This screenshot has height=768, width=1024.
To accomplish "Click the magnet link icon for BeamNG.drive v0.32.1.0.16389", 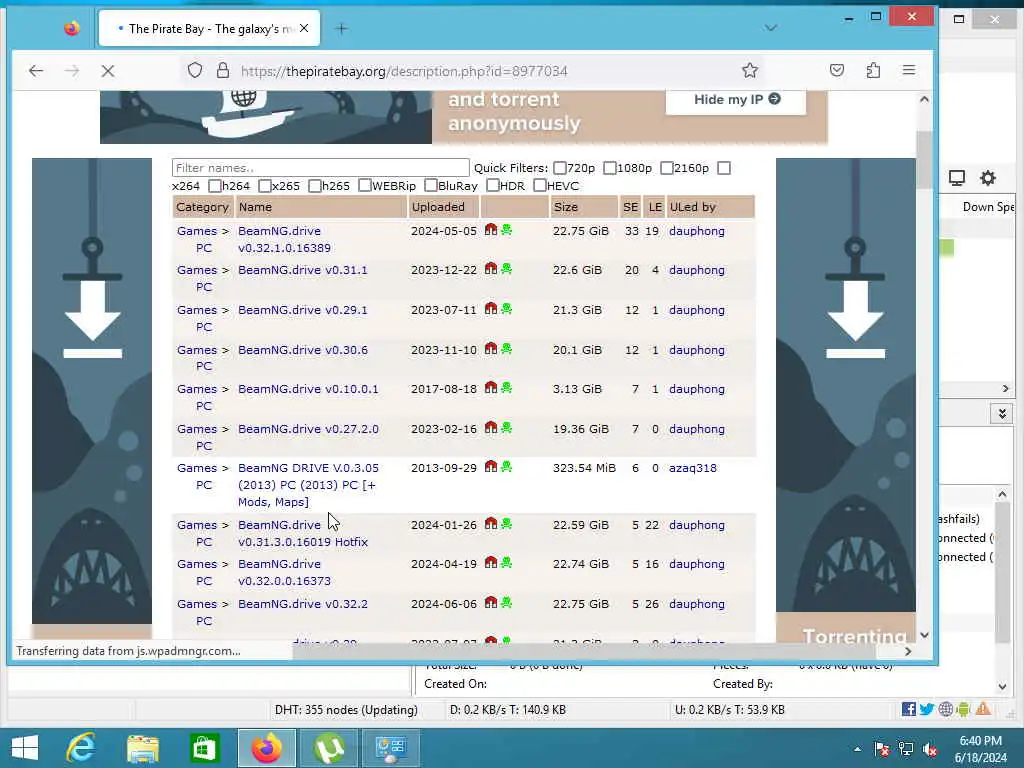I will point(491,230).
